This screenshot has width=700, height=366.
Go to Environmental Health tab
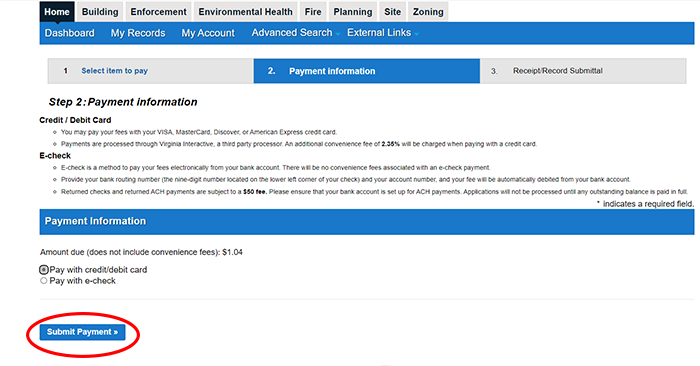(246, 12)
